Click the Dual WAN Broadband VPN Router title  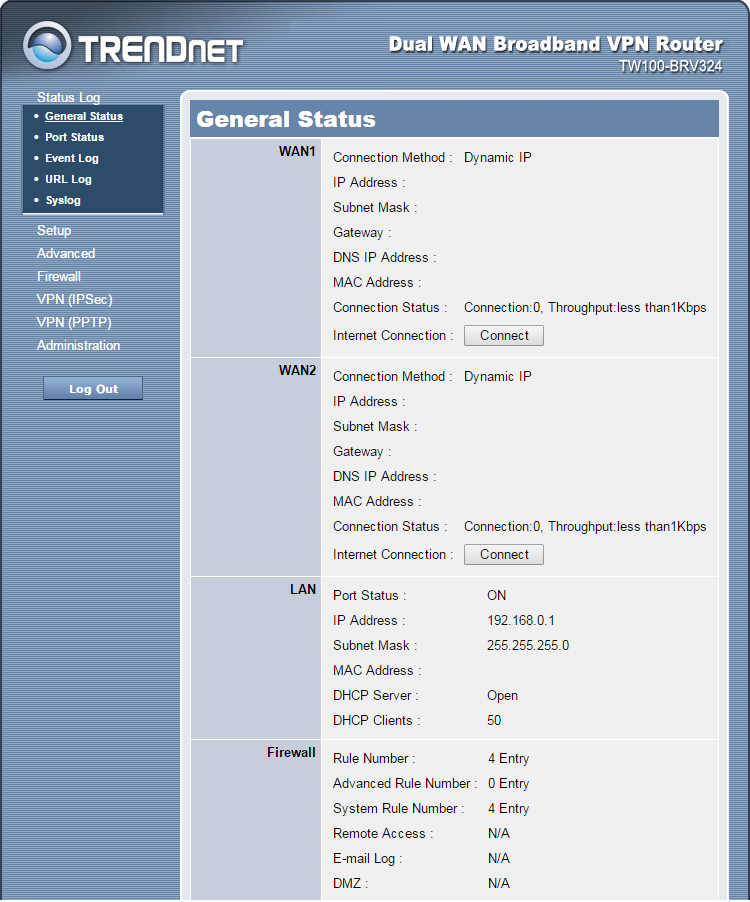pyautogui.click(x=555, y=44)
